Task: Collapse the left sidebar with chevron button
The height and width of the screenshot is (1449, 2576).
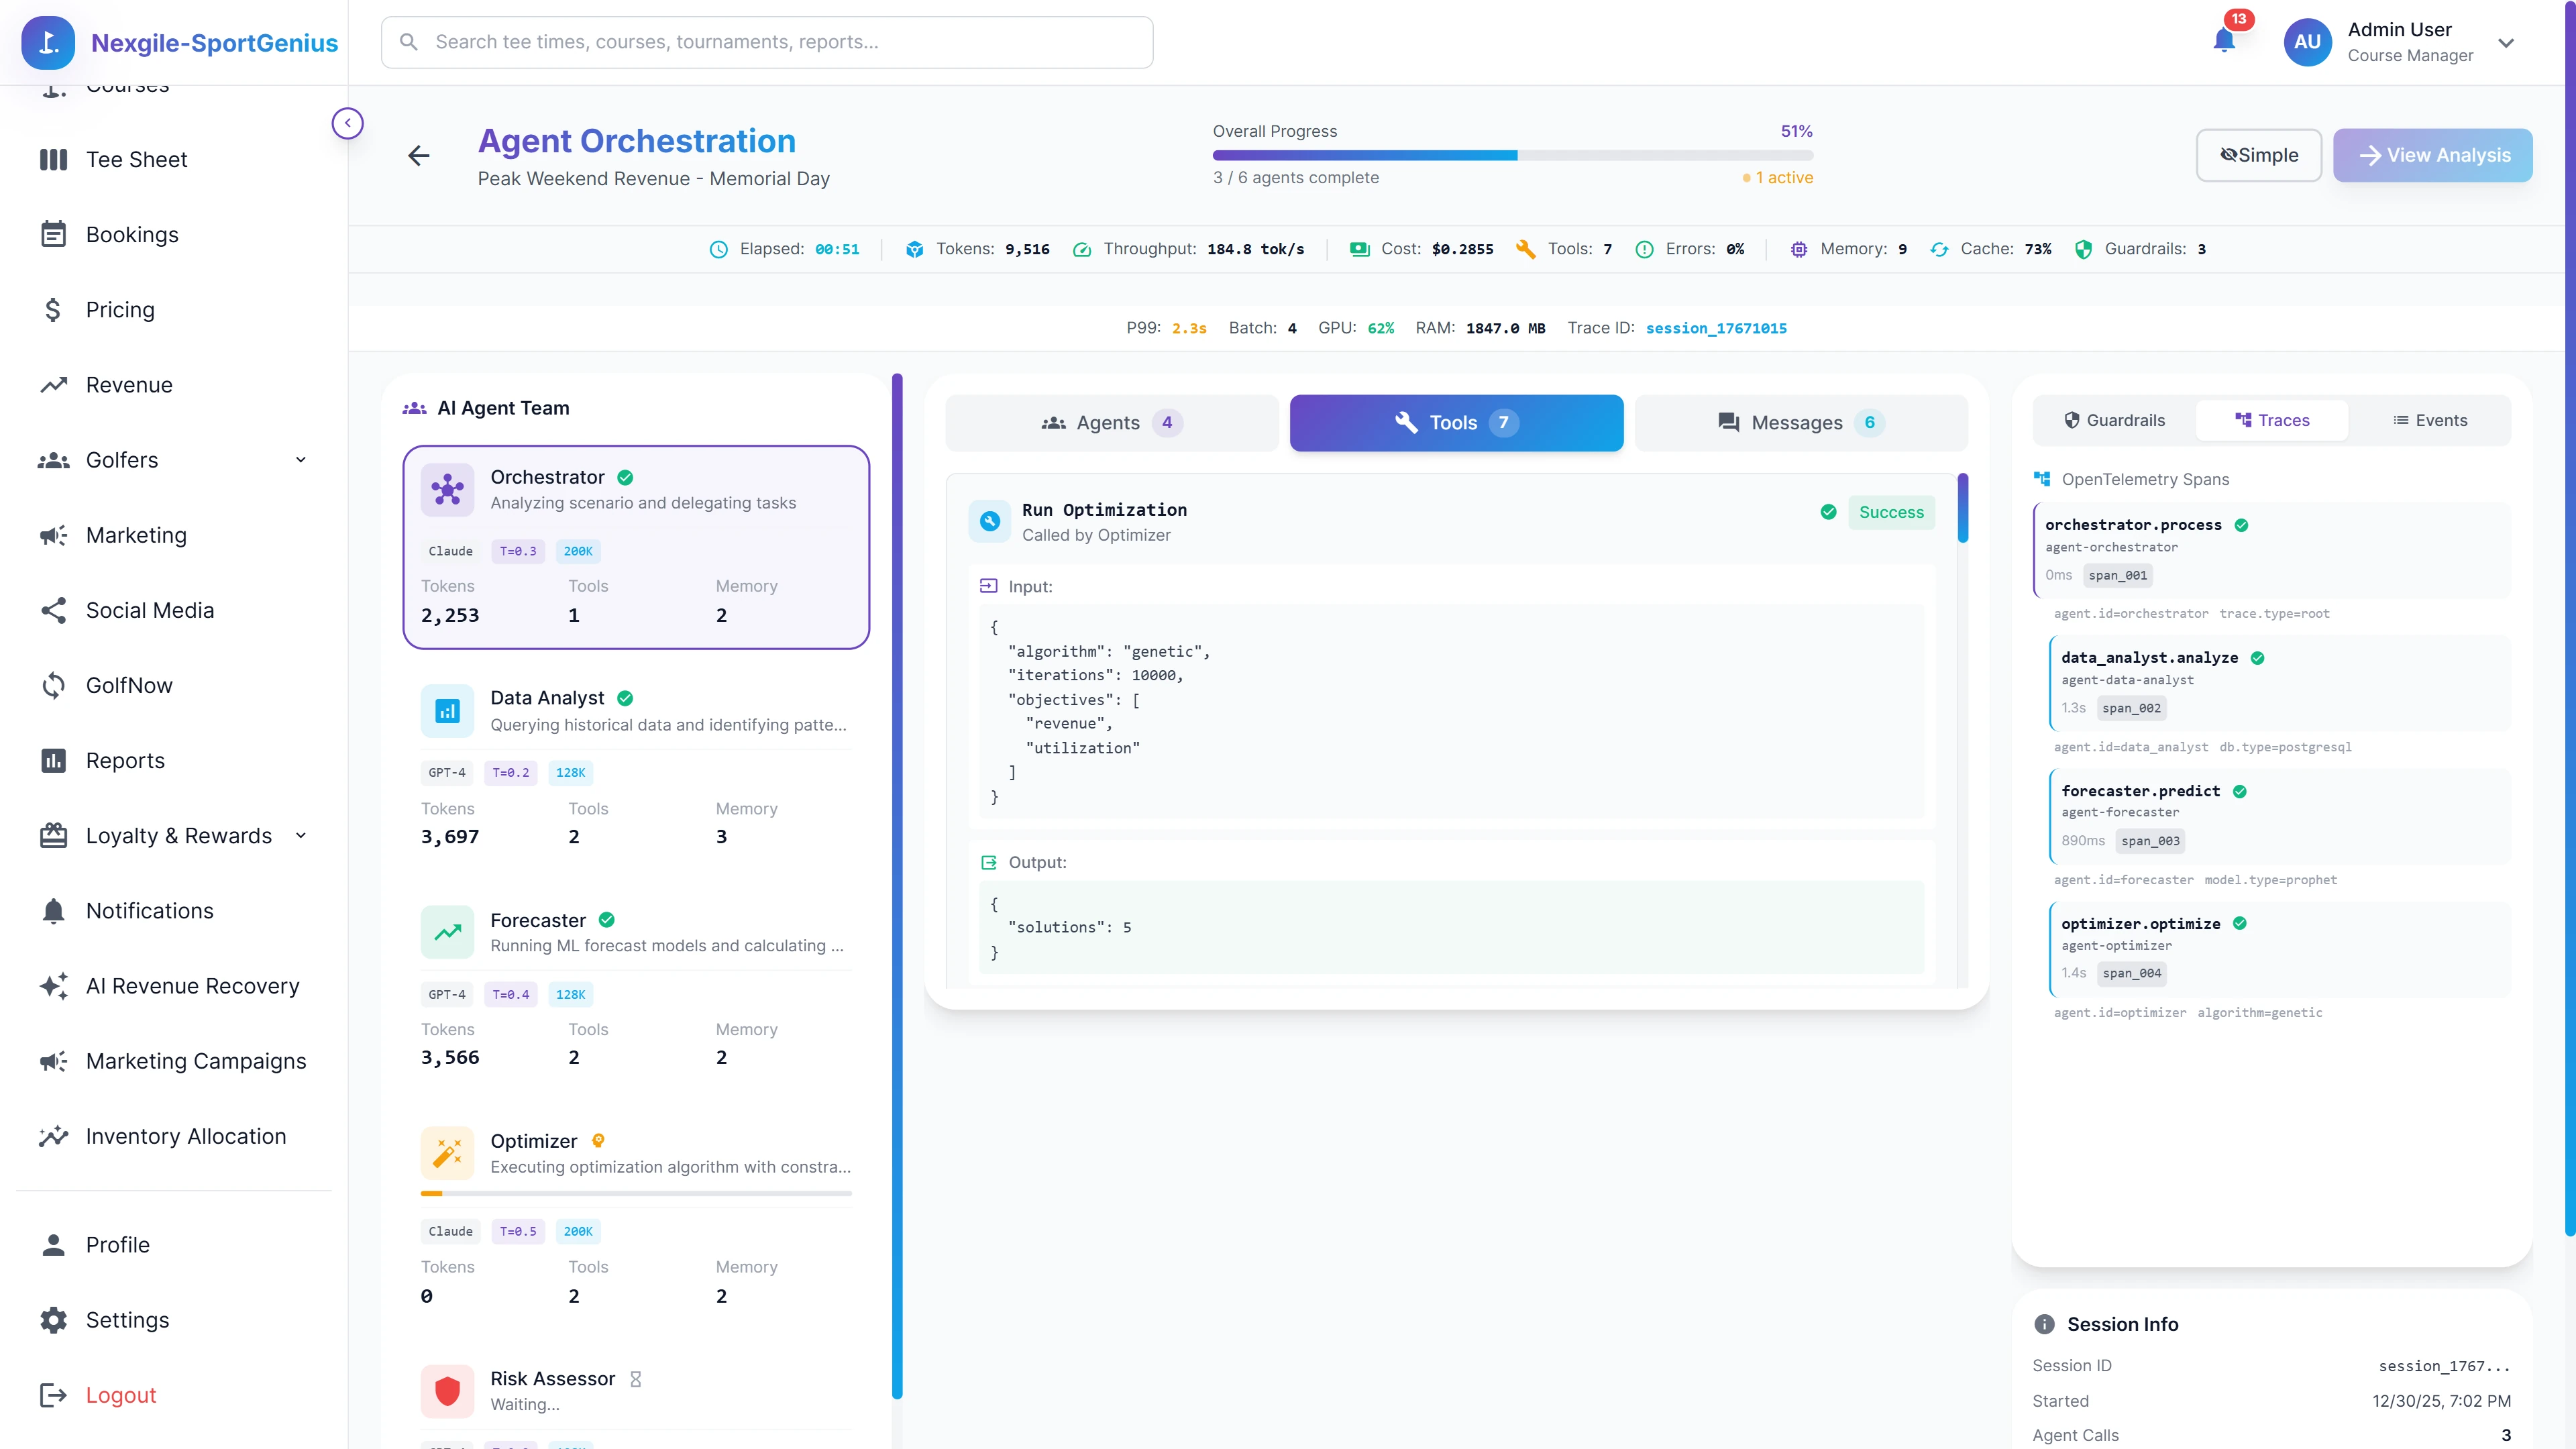Action: (347, 122)
